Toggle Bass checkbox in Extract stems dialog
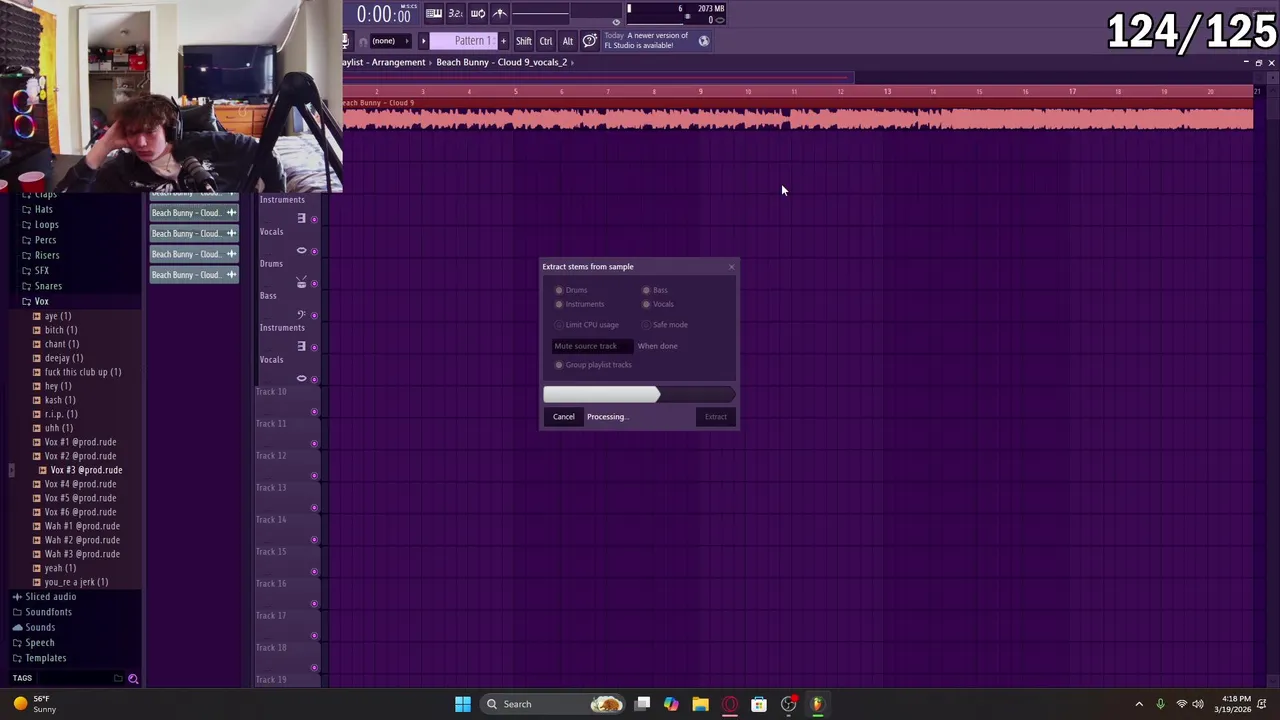 point(646,290)
